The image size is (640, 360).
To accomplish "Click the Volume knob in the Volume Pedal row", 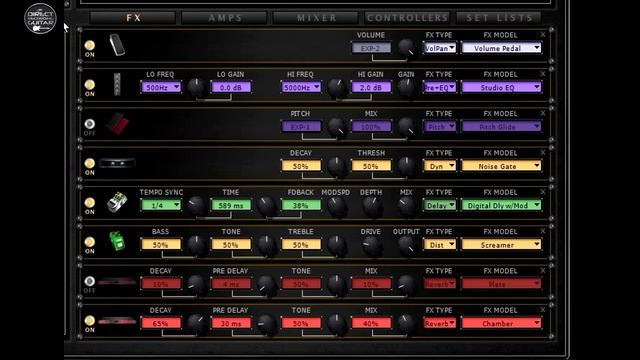I will coord(406,47).
